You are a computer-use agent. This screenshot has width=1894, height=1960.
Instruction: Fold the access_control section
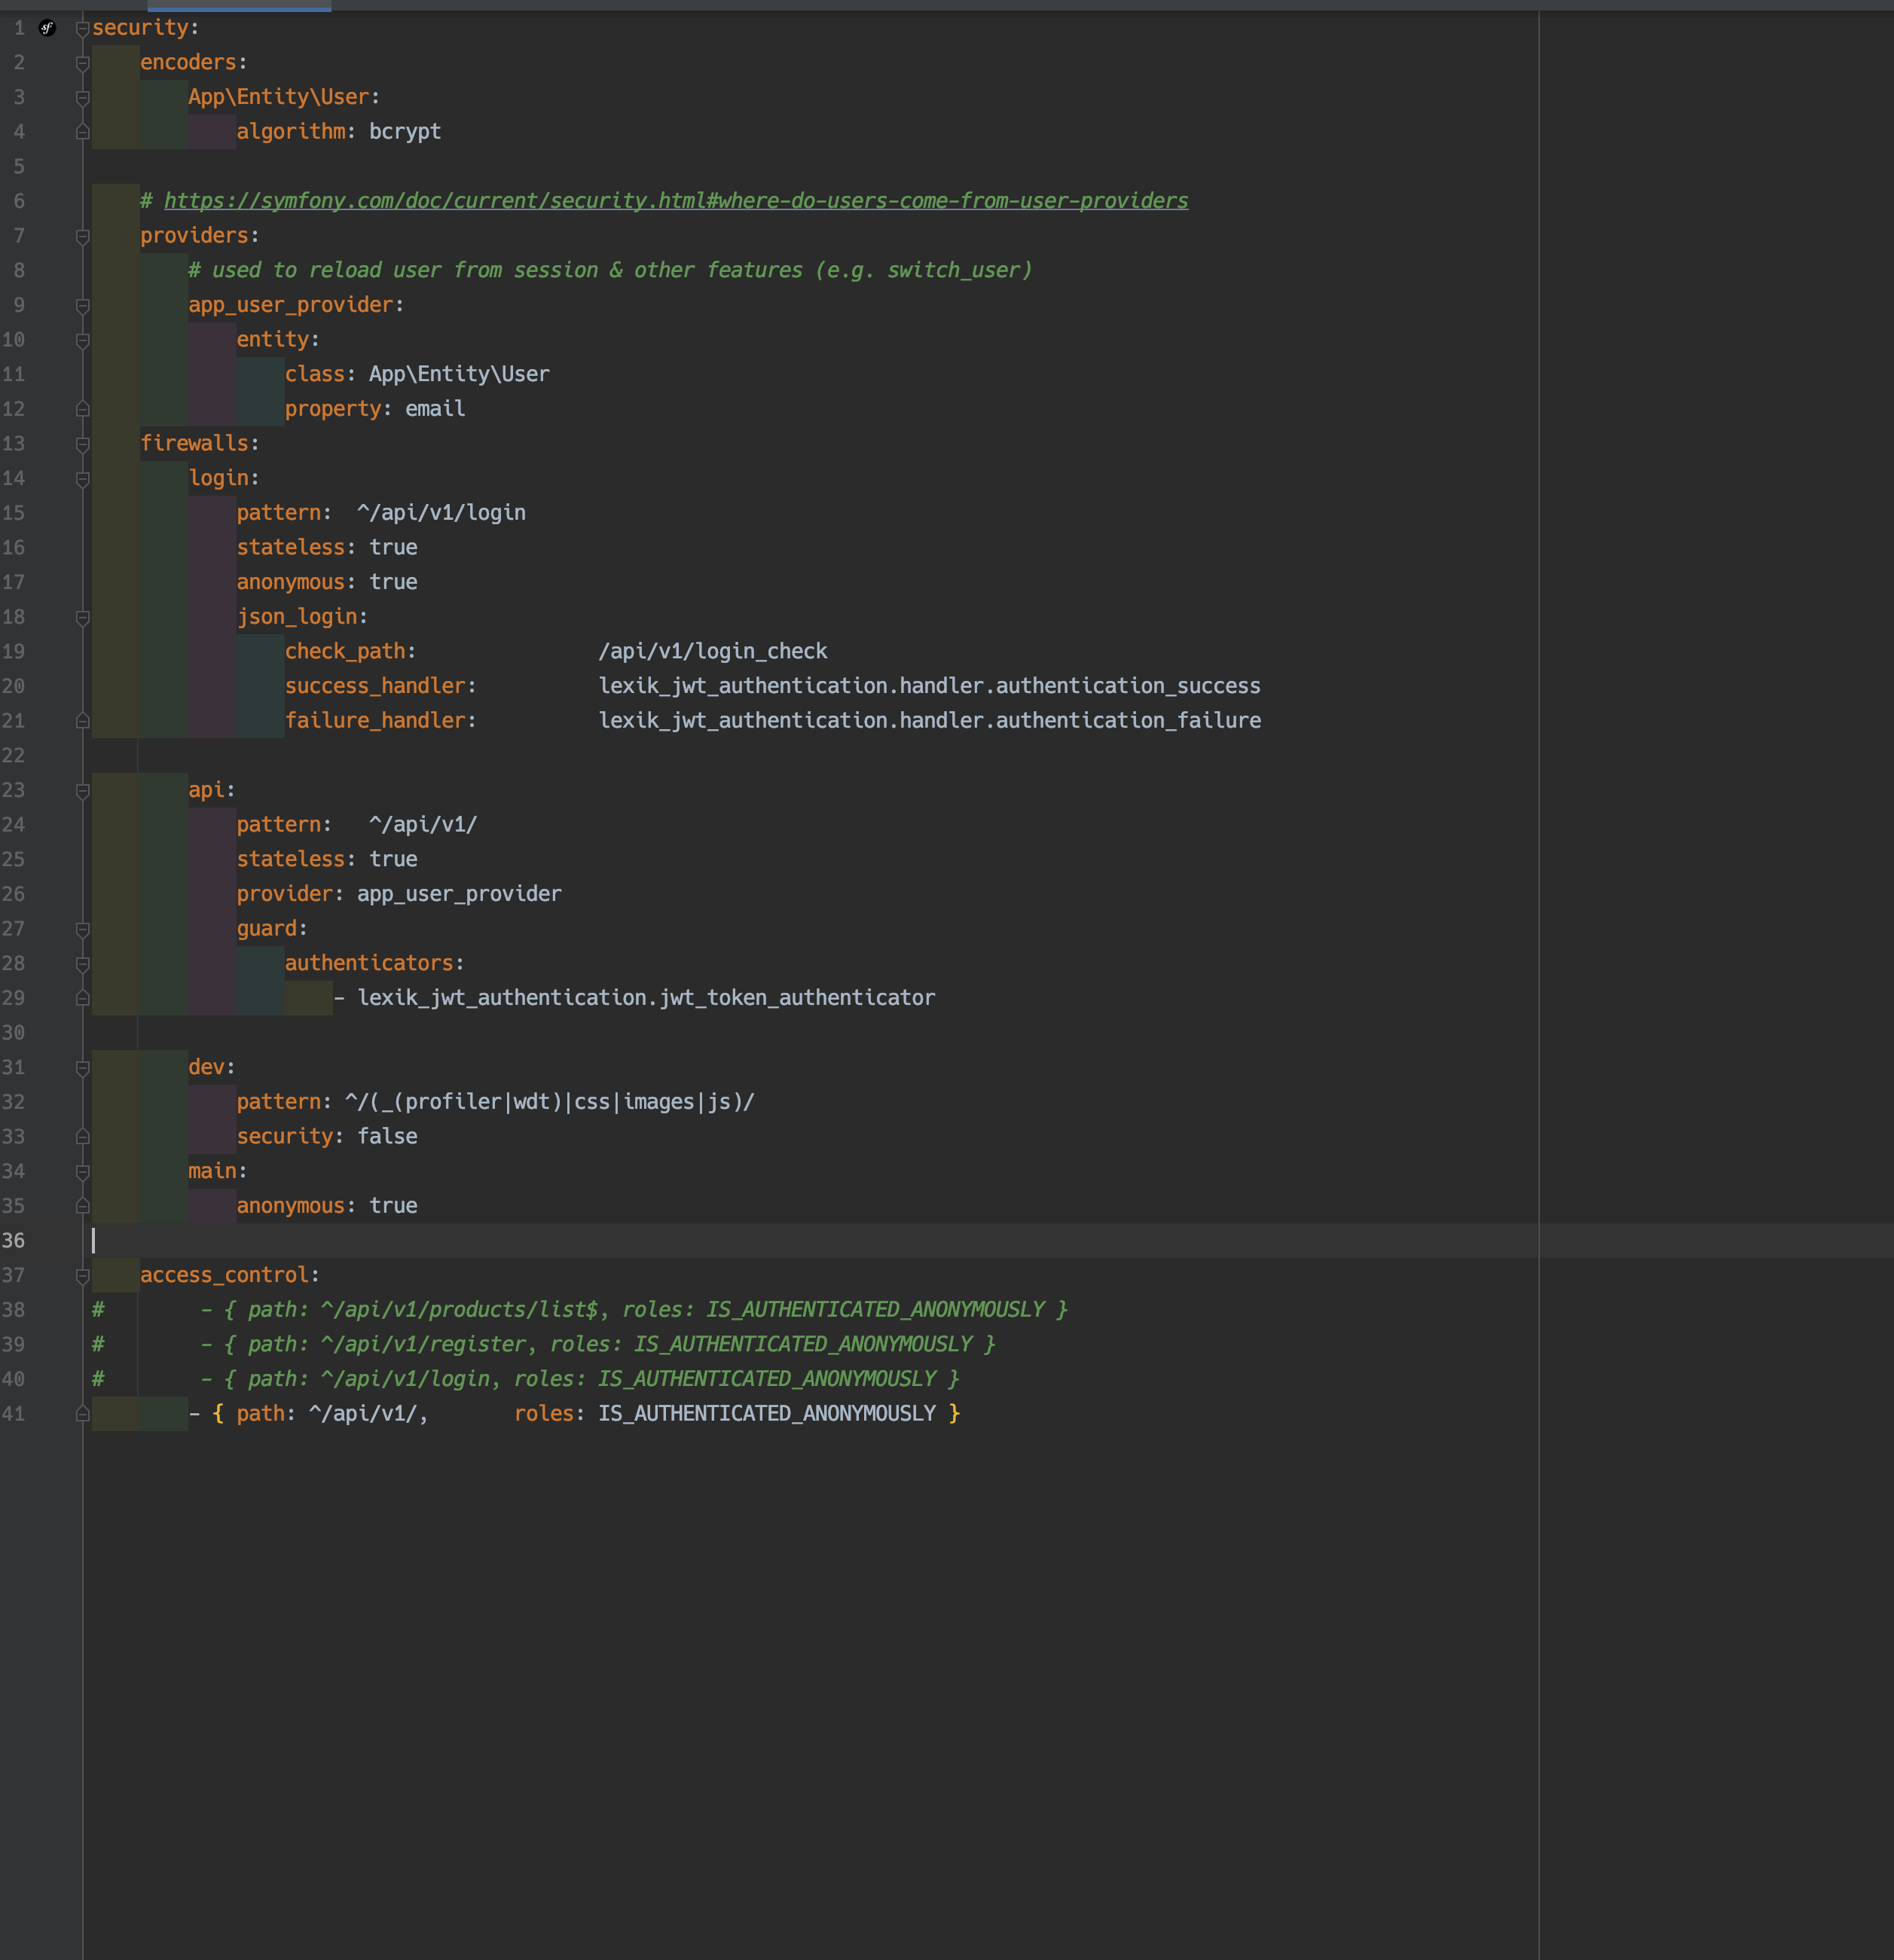coord(83,1276)
